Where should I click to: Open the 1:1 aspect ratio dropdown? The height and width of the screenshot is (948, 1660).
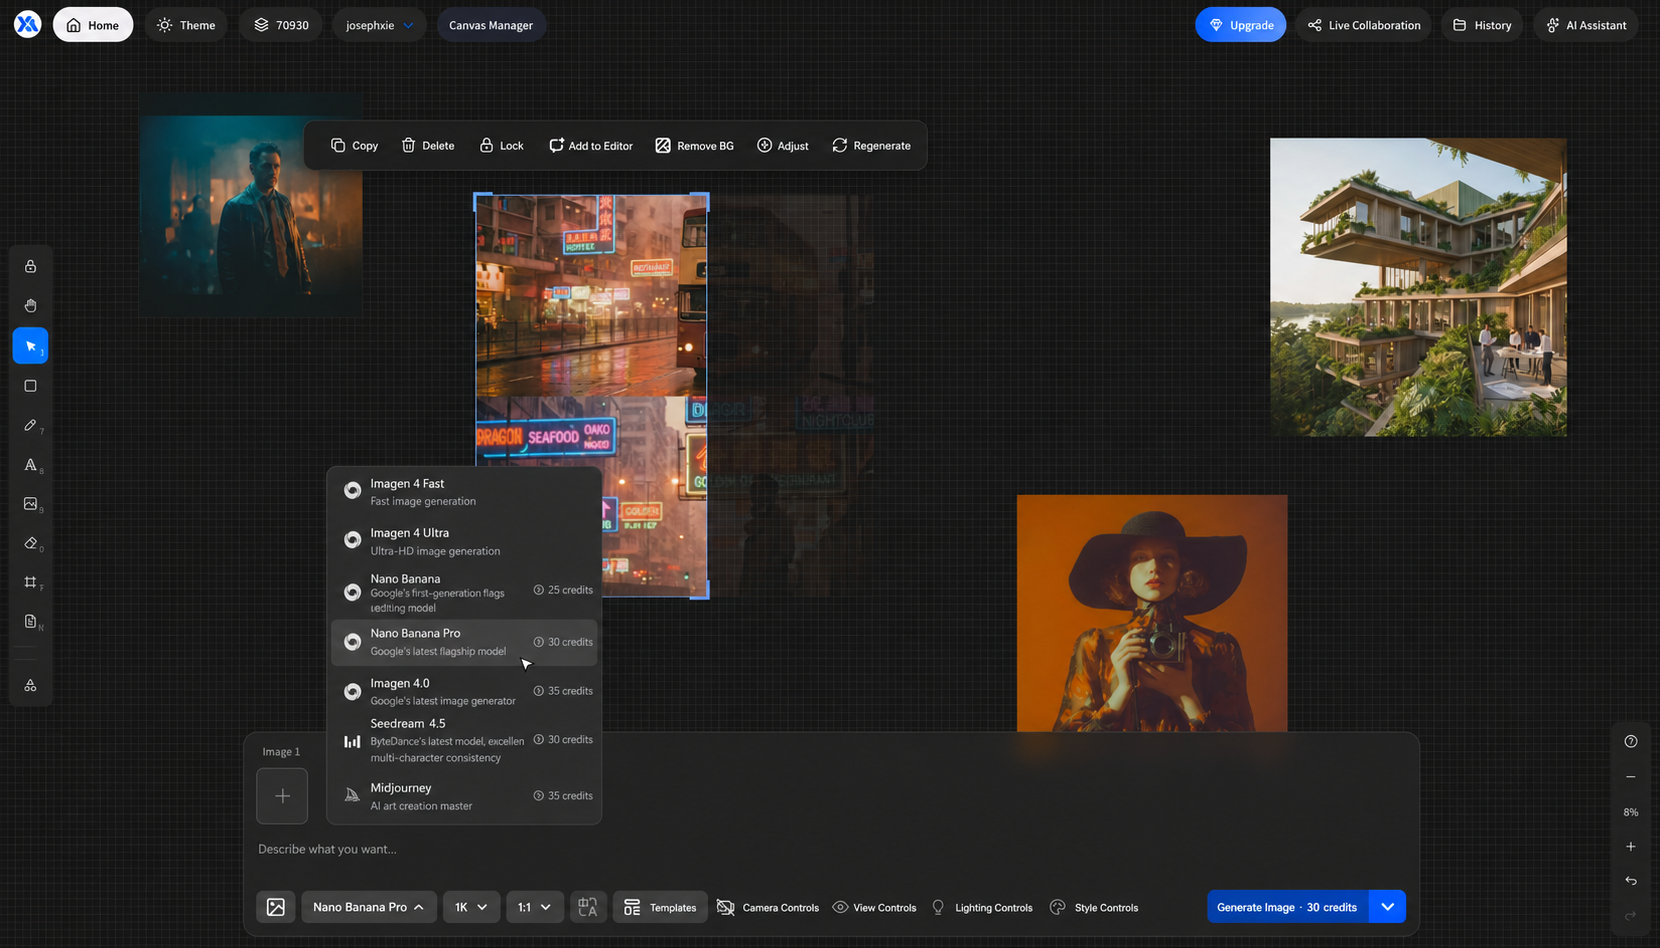click(534, 907)
